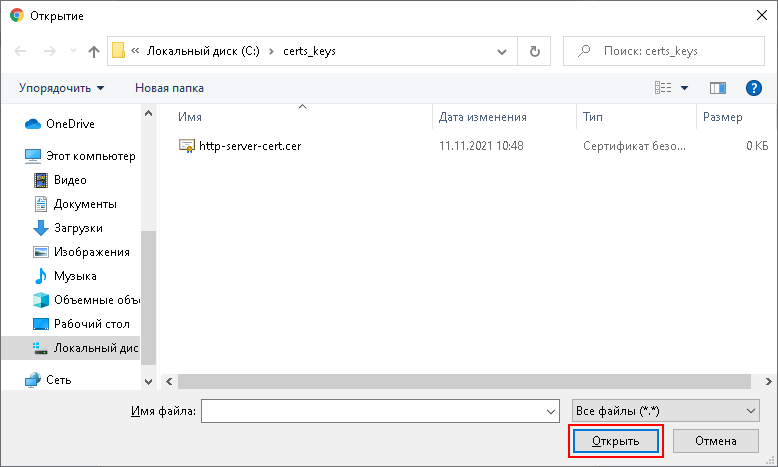Click the 0 КБ size cell
Screen dimensions: 778x467
[757, 146]
